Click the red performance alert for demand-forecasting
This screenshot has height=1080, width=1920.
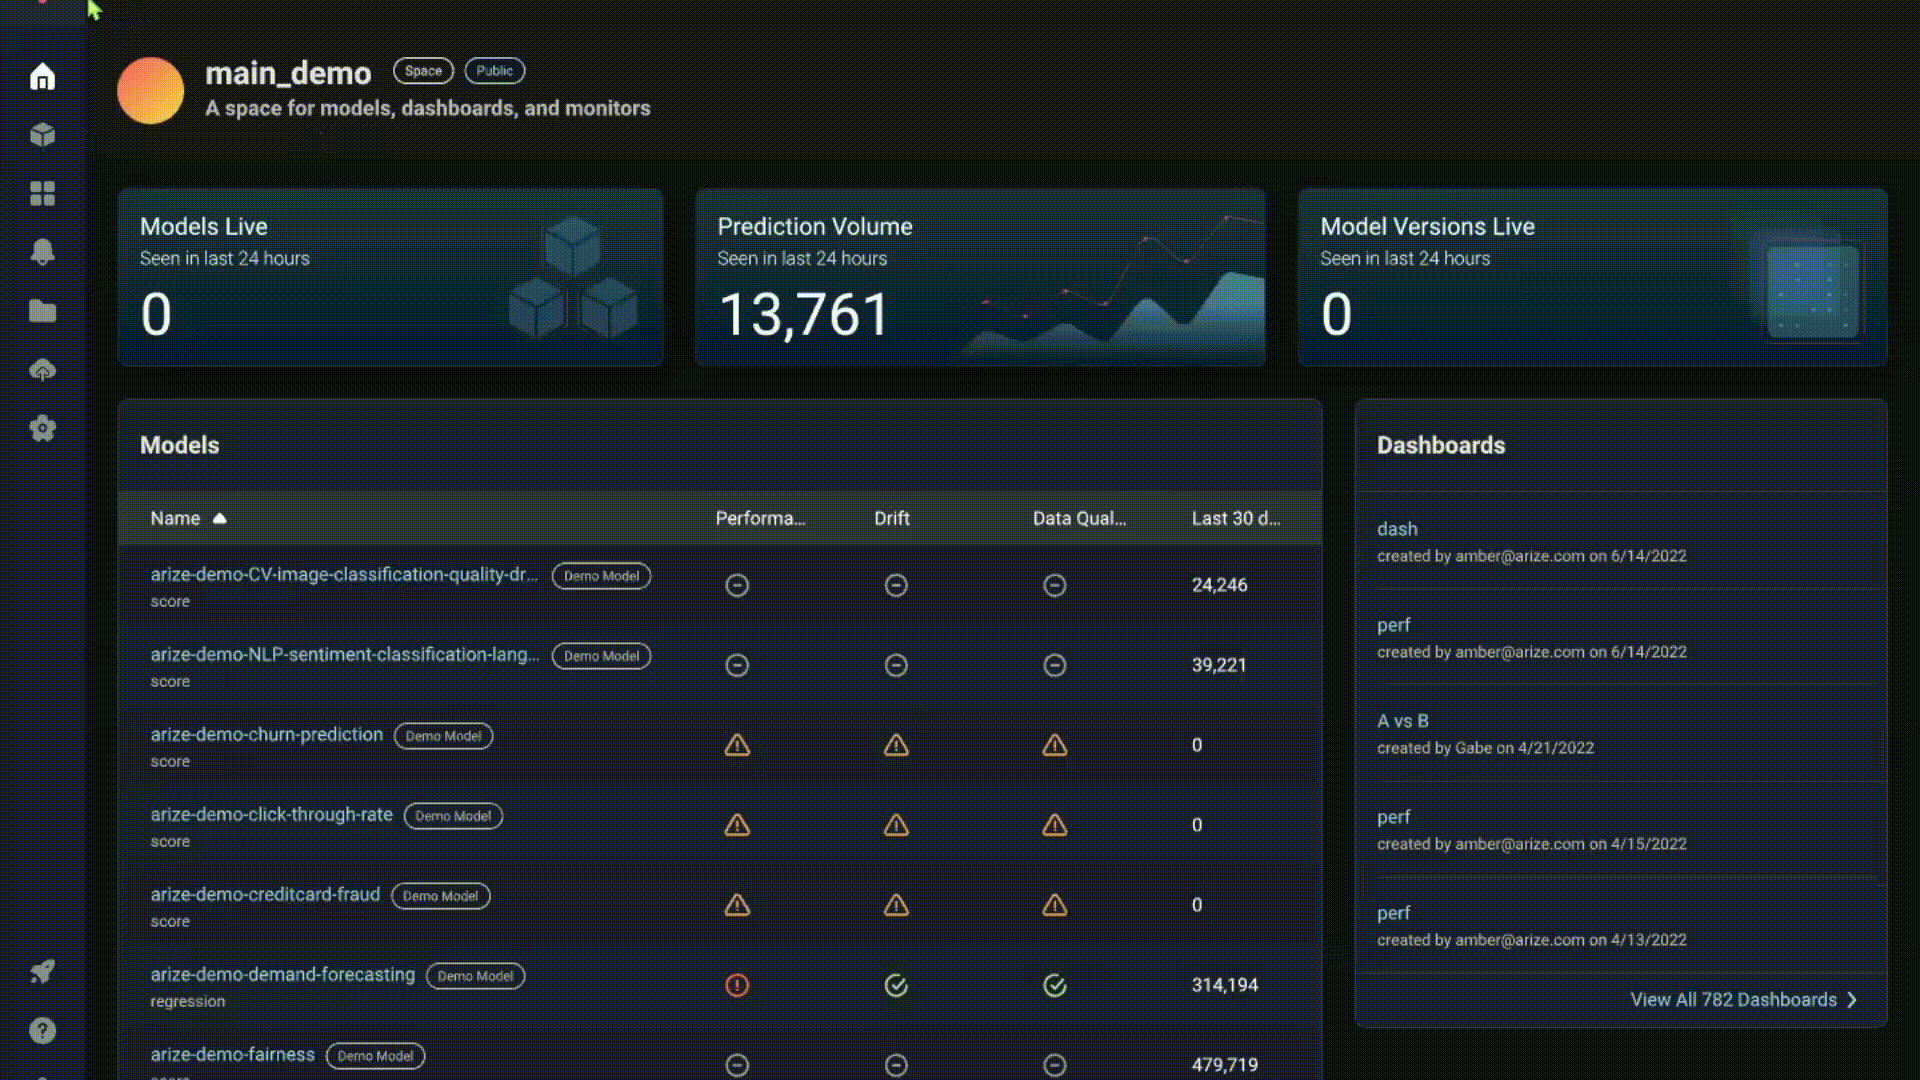pos(737,985)
